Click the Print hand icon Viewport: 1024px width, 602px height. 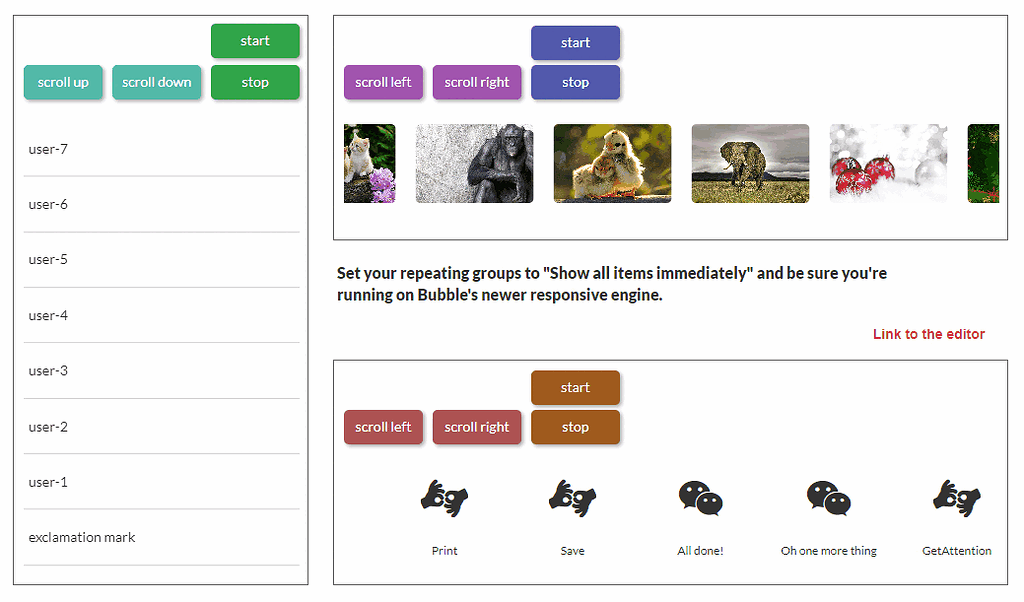tap(444, 498)
